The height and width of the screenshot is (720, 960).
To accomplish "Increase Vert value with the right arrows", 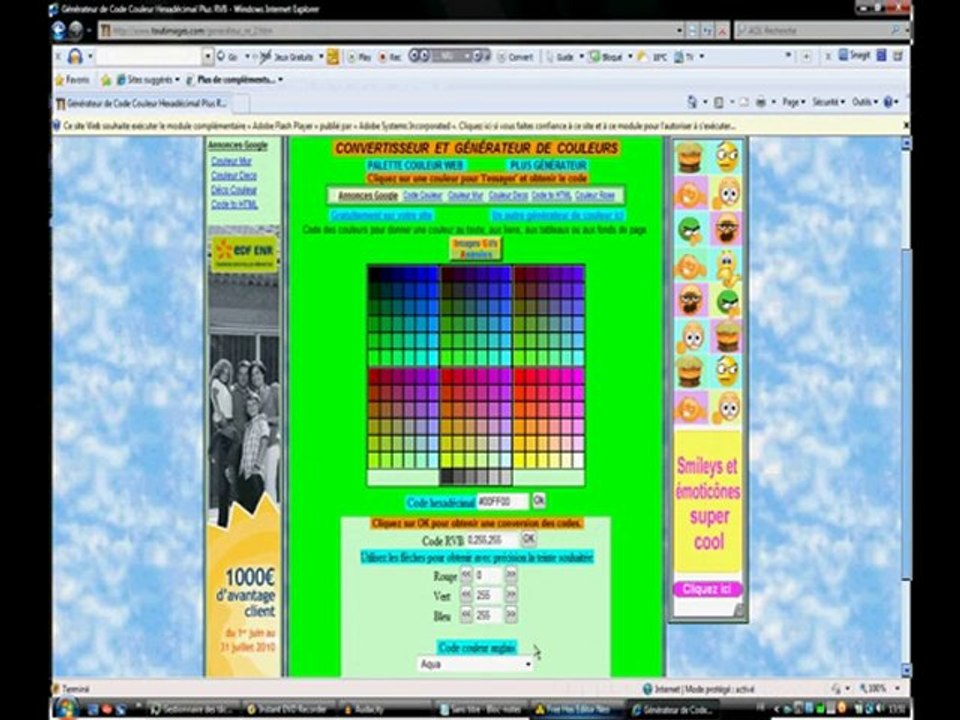I will (x=511, y=594).
